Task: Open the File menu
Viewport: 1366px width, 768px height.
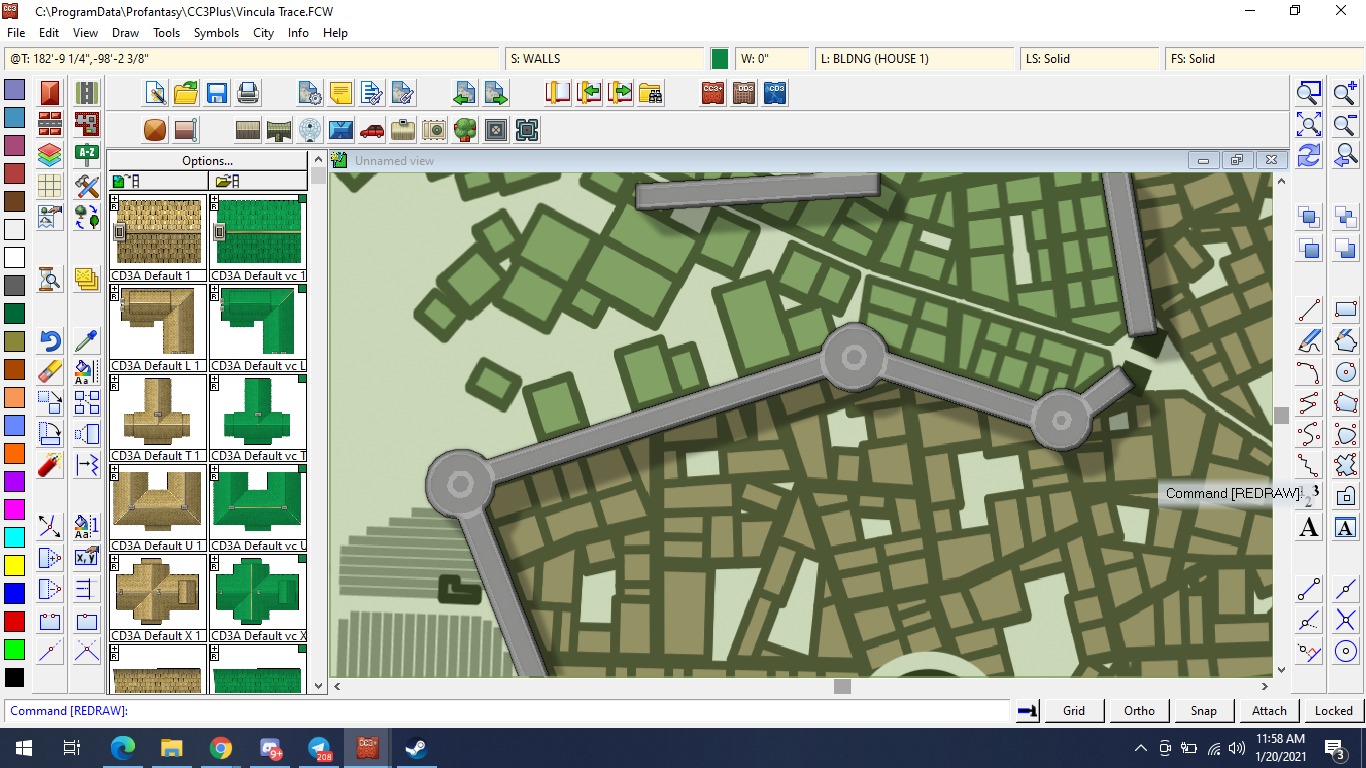Action: point(16,33)
